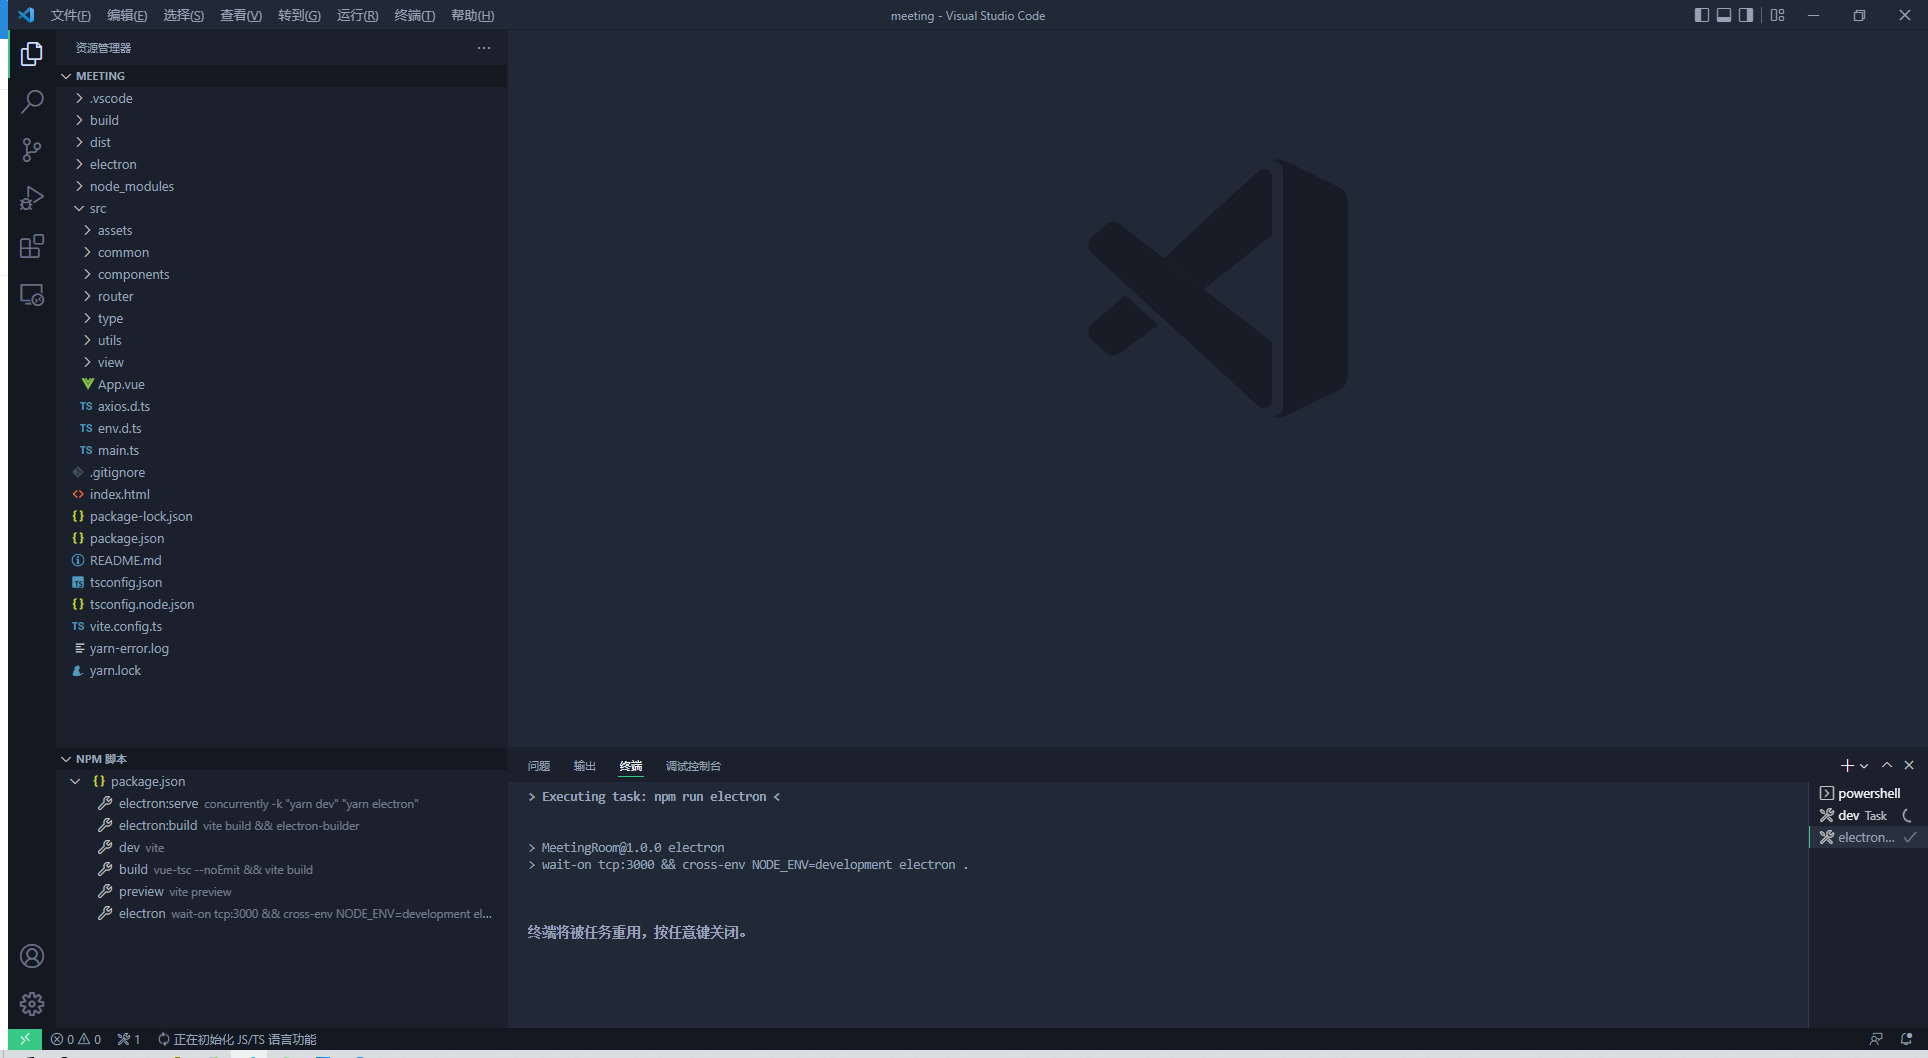Viewport: 1928px width, 1058px height.
Task: Open yarn.lock file
Action: point(282,670)
